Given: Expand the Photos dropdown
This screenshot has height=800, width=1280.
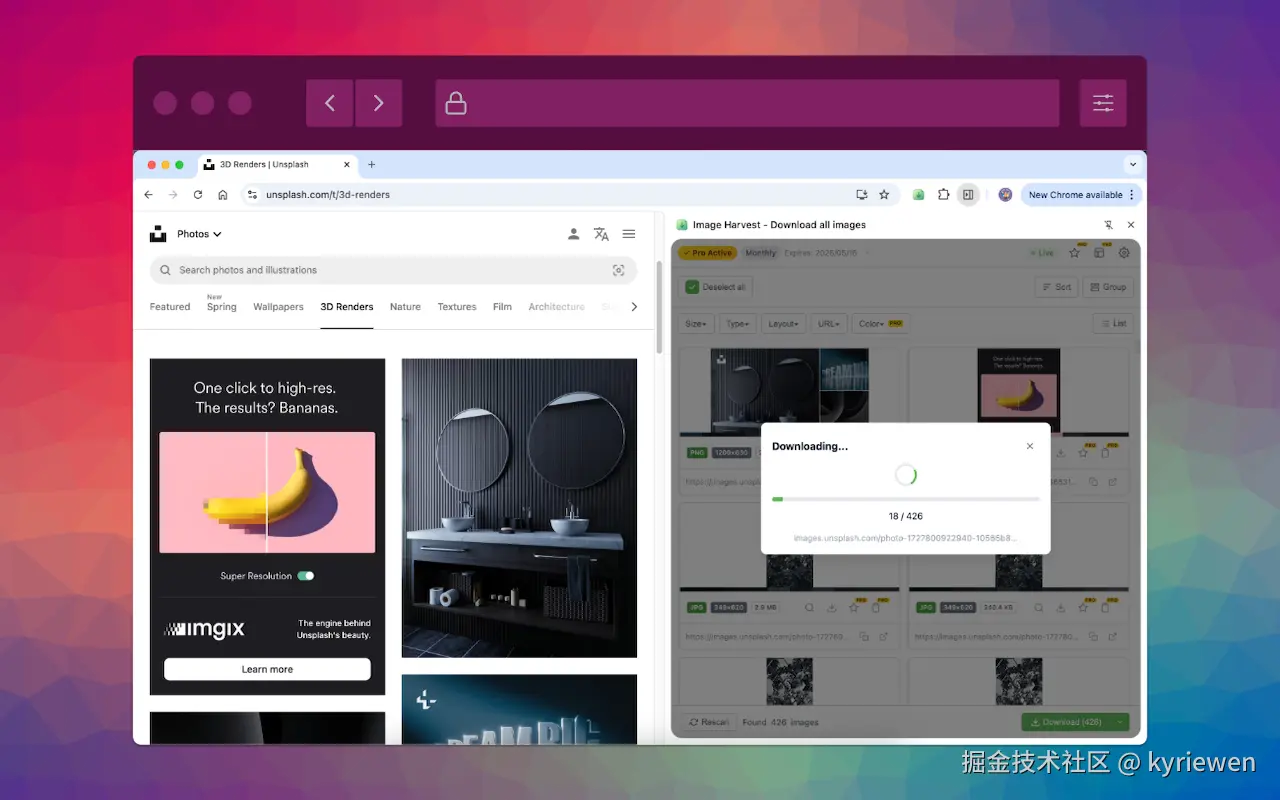Looking at the screenshot, I should [x=199, y=234].
